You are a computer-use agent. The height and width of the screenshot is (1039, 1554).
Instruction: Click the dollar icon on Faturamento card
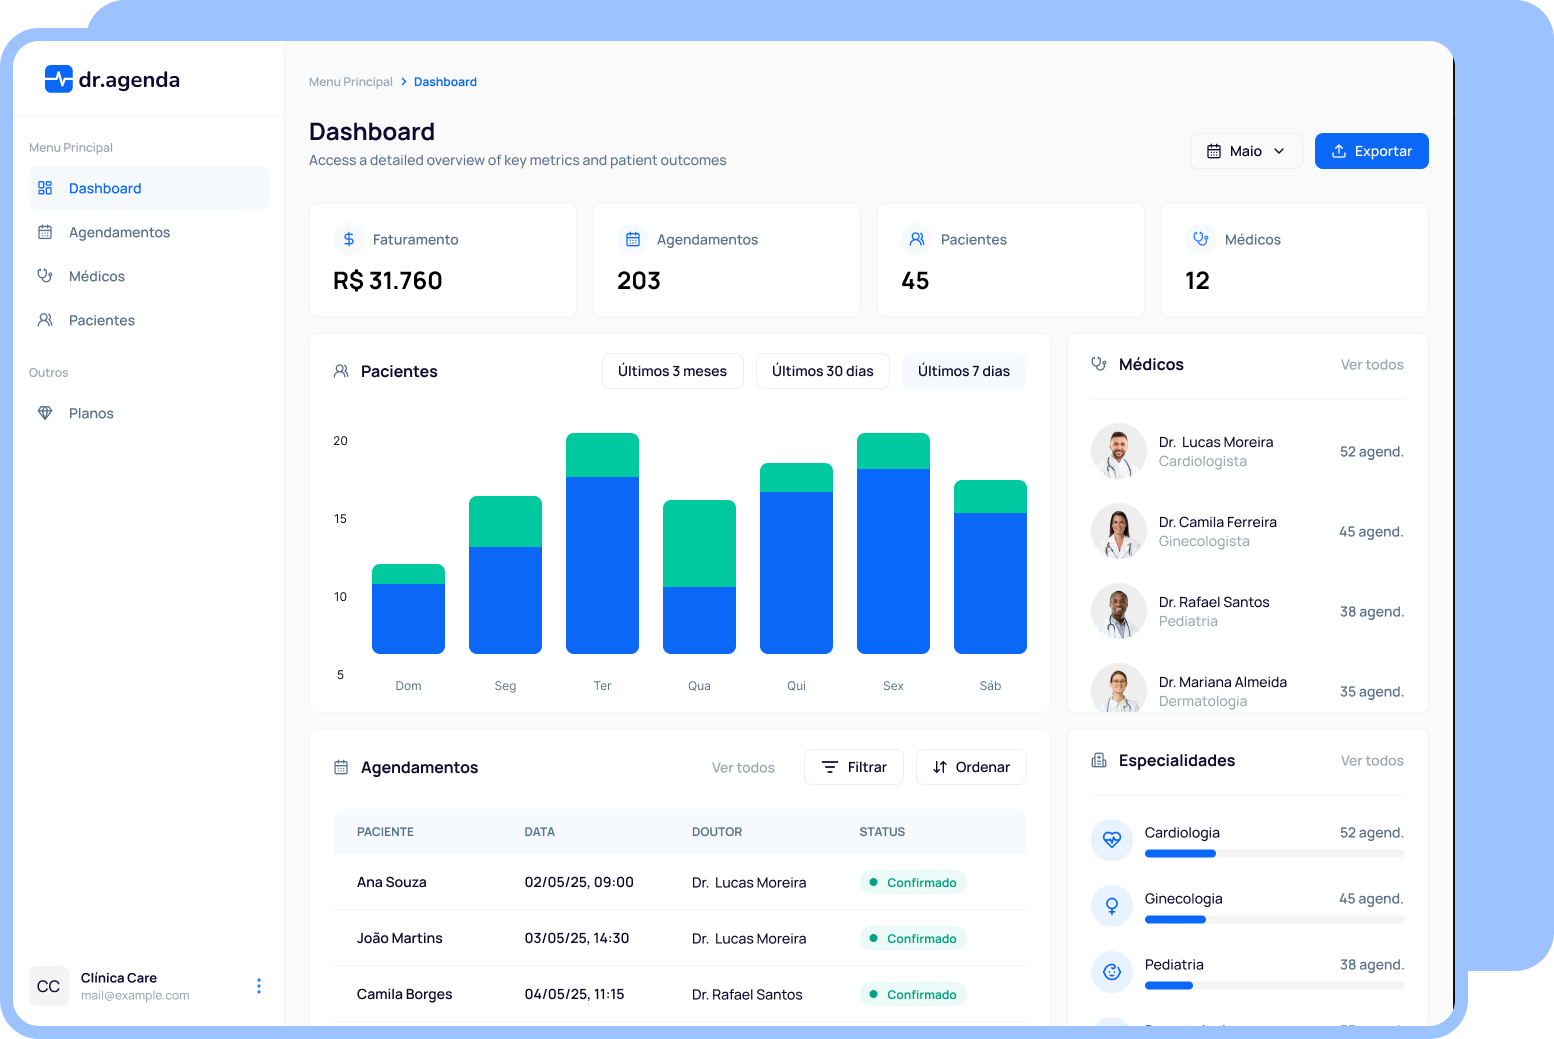(349, 239)
